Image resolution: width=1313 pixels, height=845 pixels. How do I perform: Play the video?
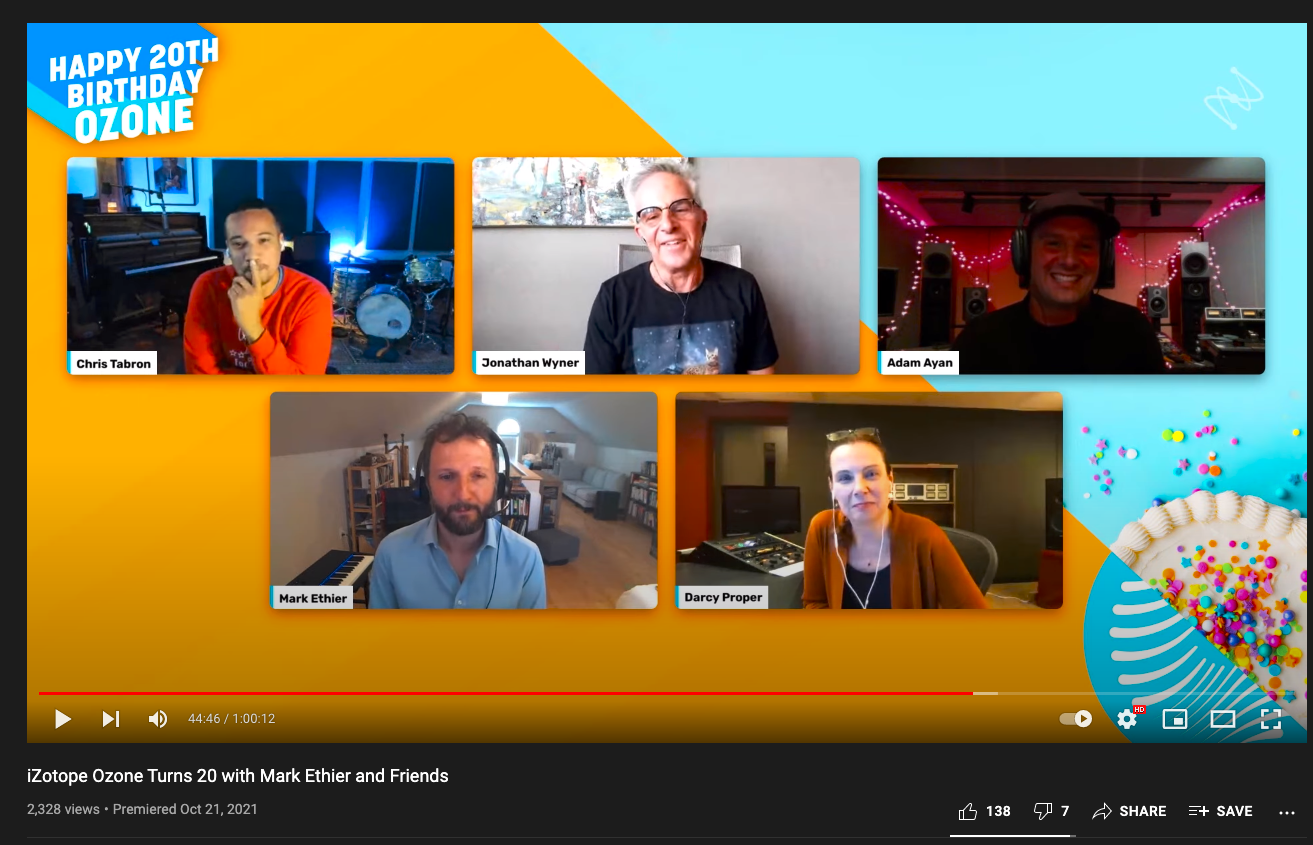[x=63, y=719]
